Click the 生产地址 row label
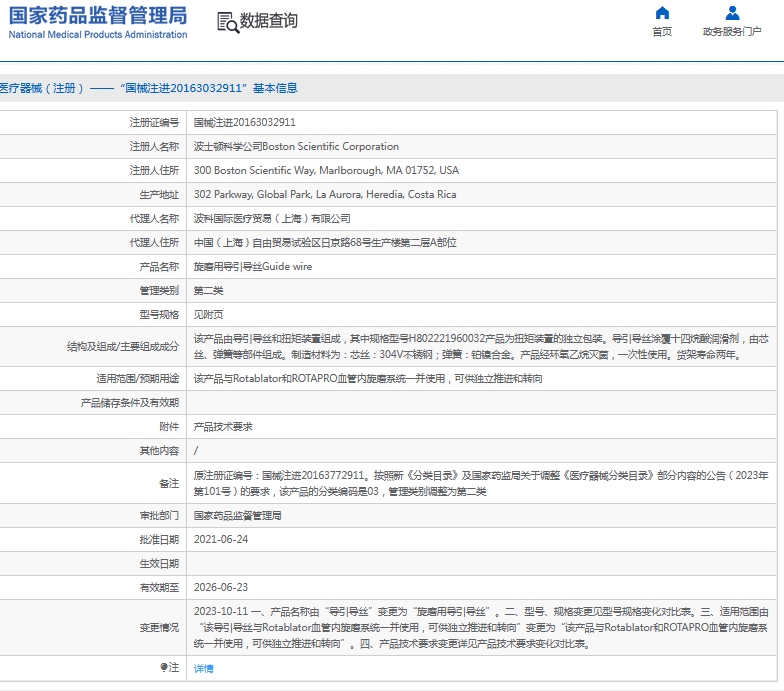This screenshot has width=784, height=691. 159,194
